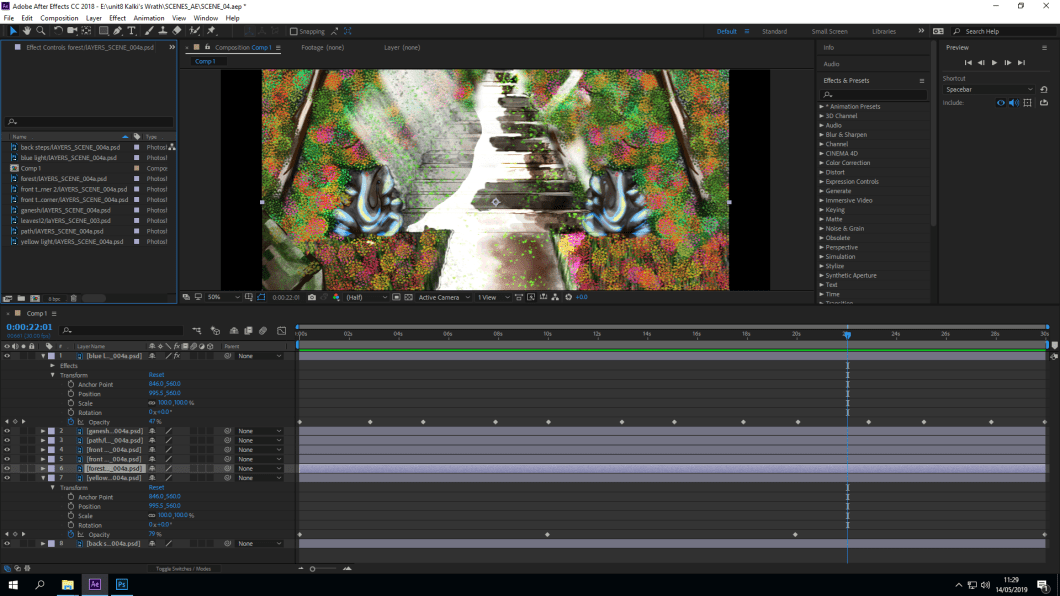
Task: Select the Zoom tool magnifier
Action: [x=41, y=31]
